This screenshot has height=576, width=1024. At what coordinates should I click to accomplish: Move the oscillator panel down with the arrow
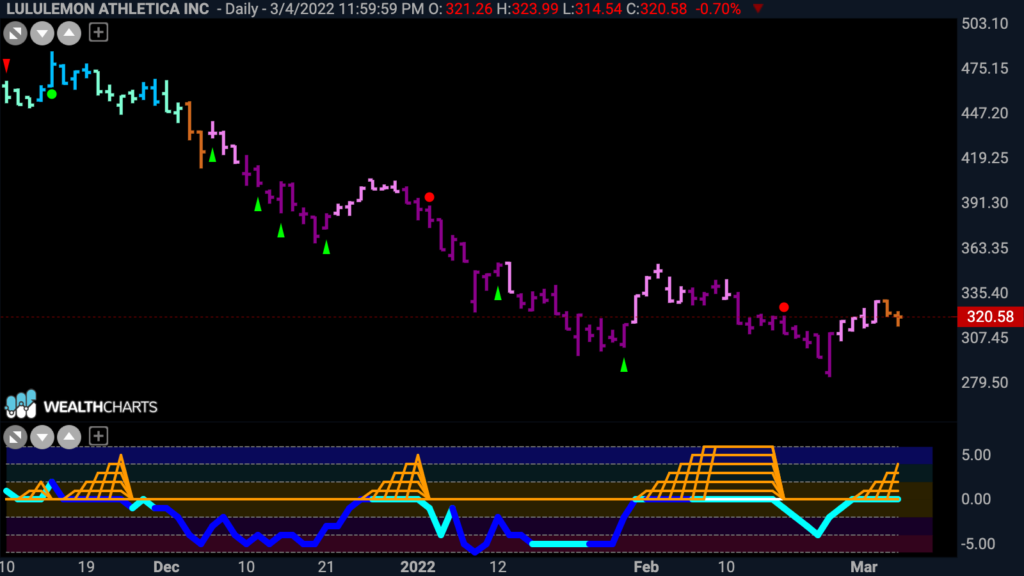pyautogui.click(x=42, y=436)
